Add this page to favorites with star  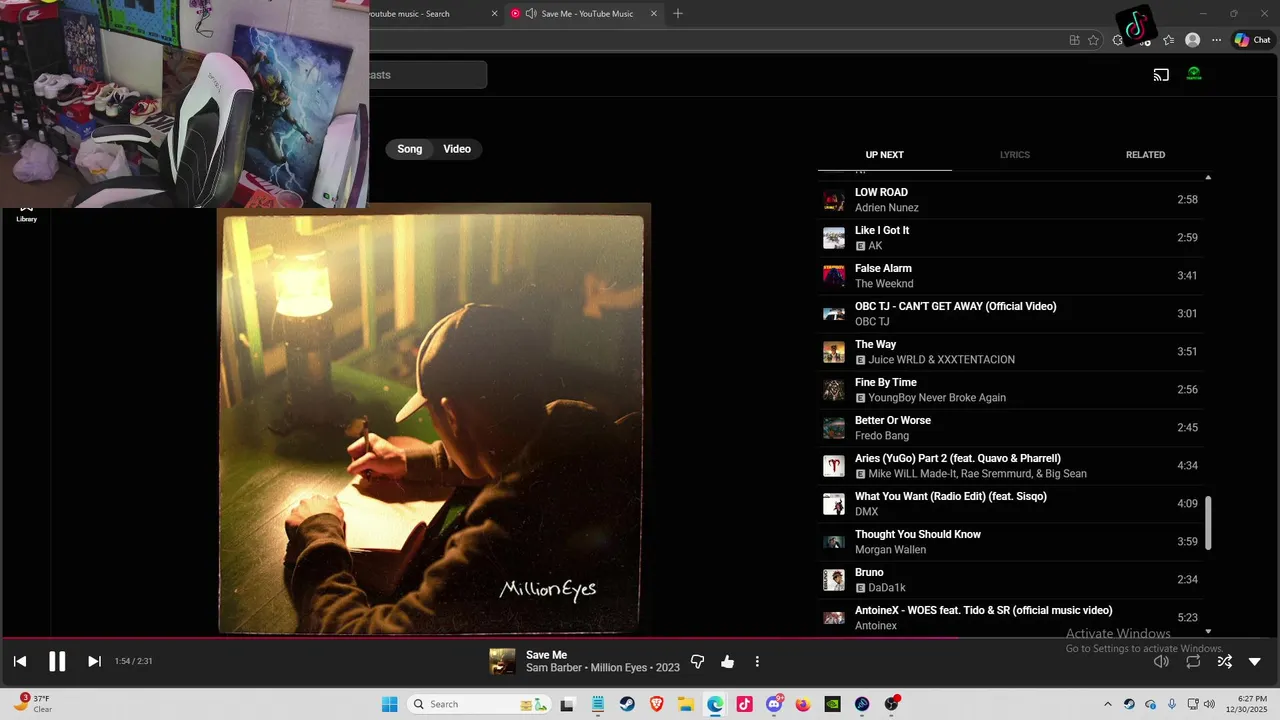pyautogui.click(x=1093, y=40)
